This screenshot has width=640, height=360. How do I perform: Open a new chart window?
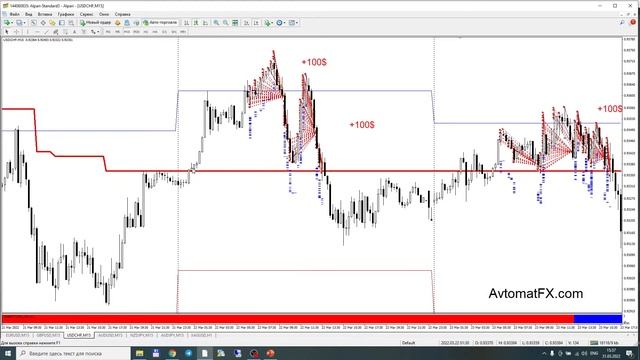[7, 23]
